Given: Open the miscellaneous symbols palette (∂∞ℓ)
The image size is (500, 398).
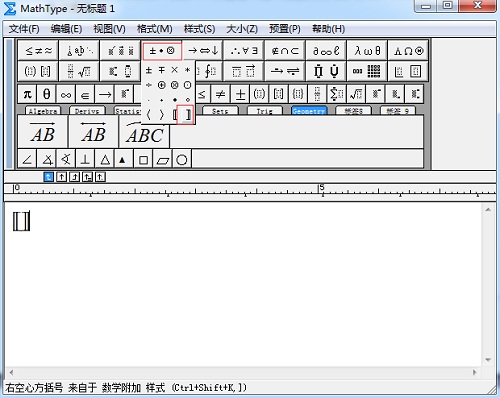Looking at the screenshot, I should pyautogui.click(x=326, y=51).
